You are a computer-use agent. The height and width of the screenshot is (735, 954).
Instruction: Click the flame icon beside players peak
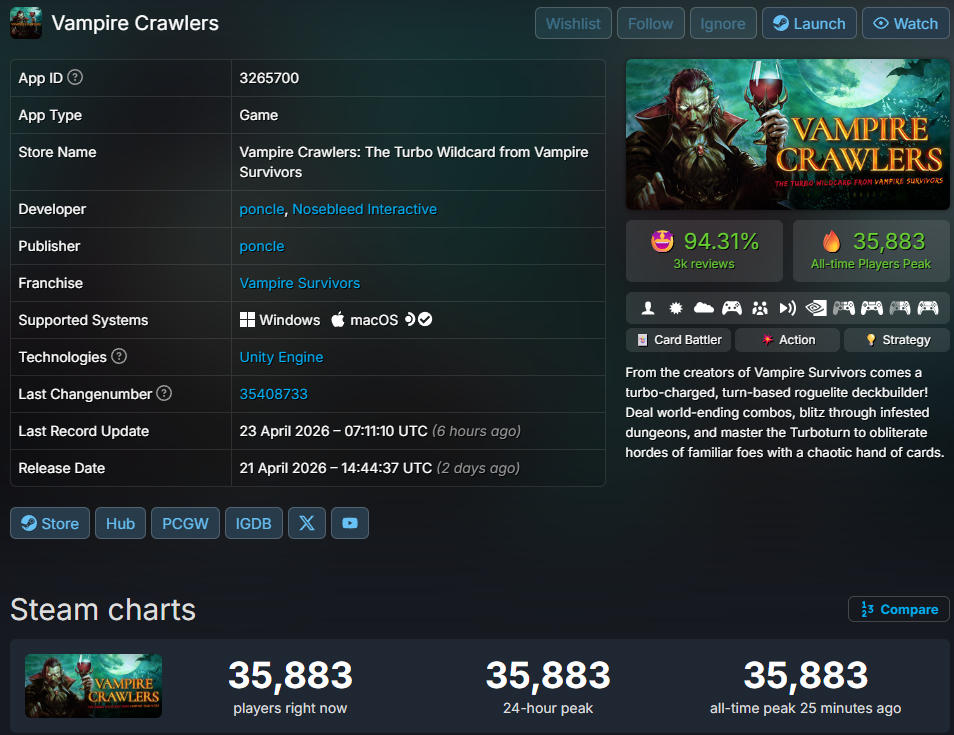click(x=831, y=242)
